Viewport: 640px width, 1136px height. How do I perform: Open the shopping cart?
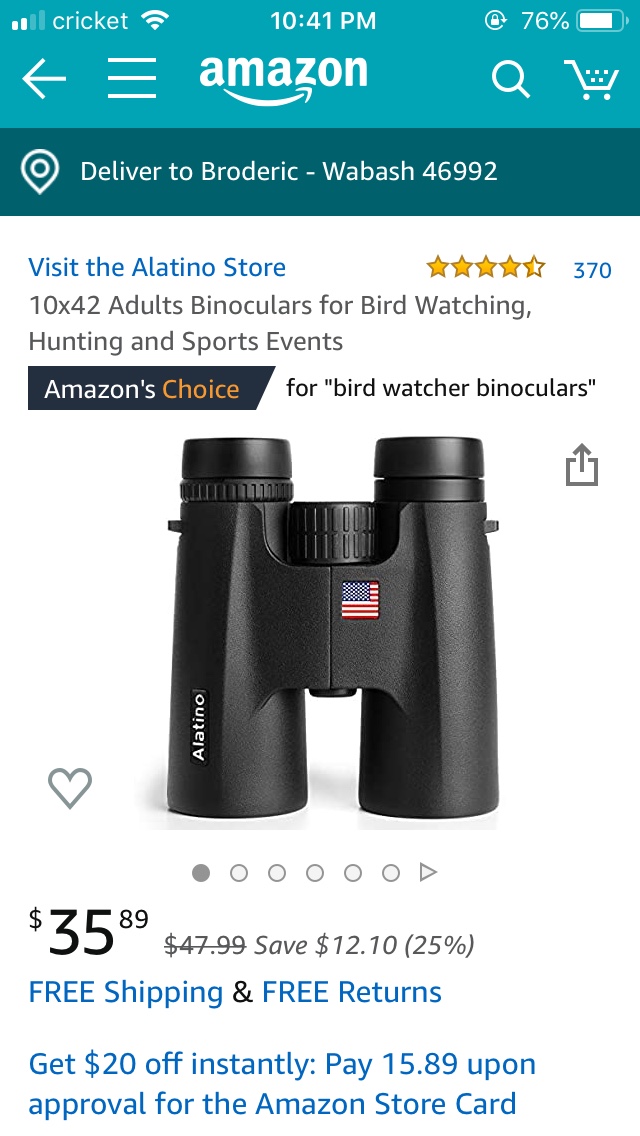pos(591,79)
